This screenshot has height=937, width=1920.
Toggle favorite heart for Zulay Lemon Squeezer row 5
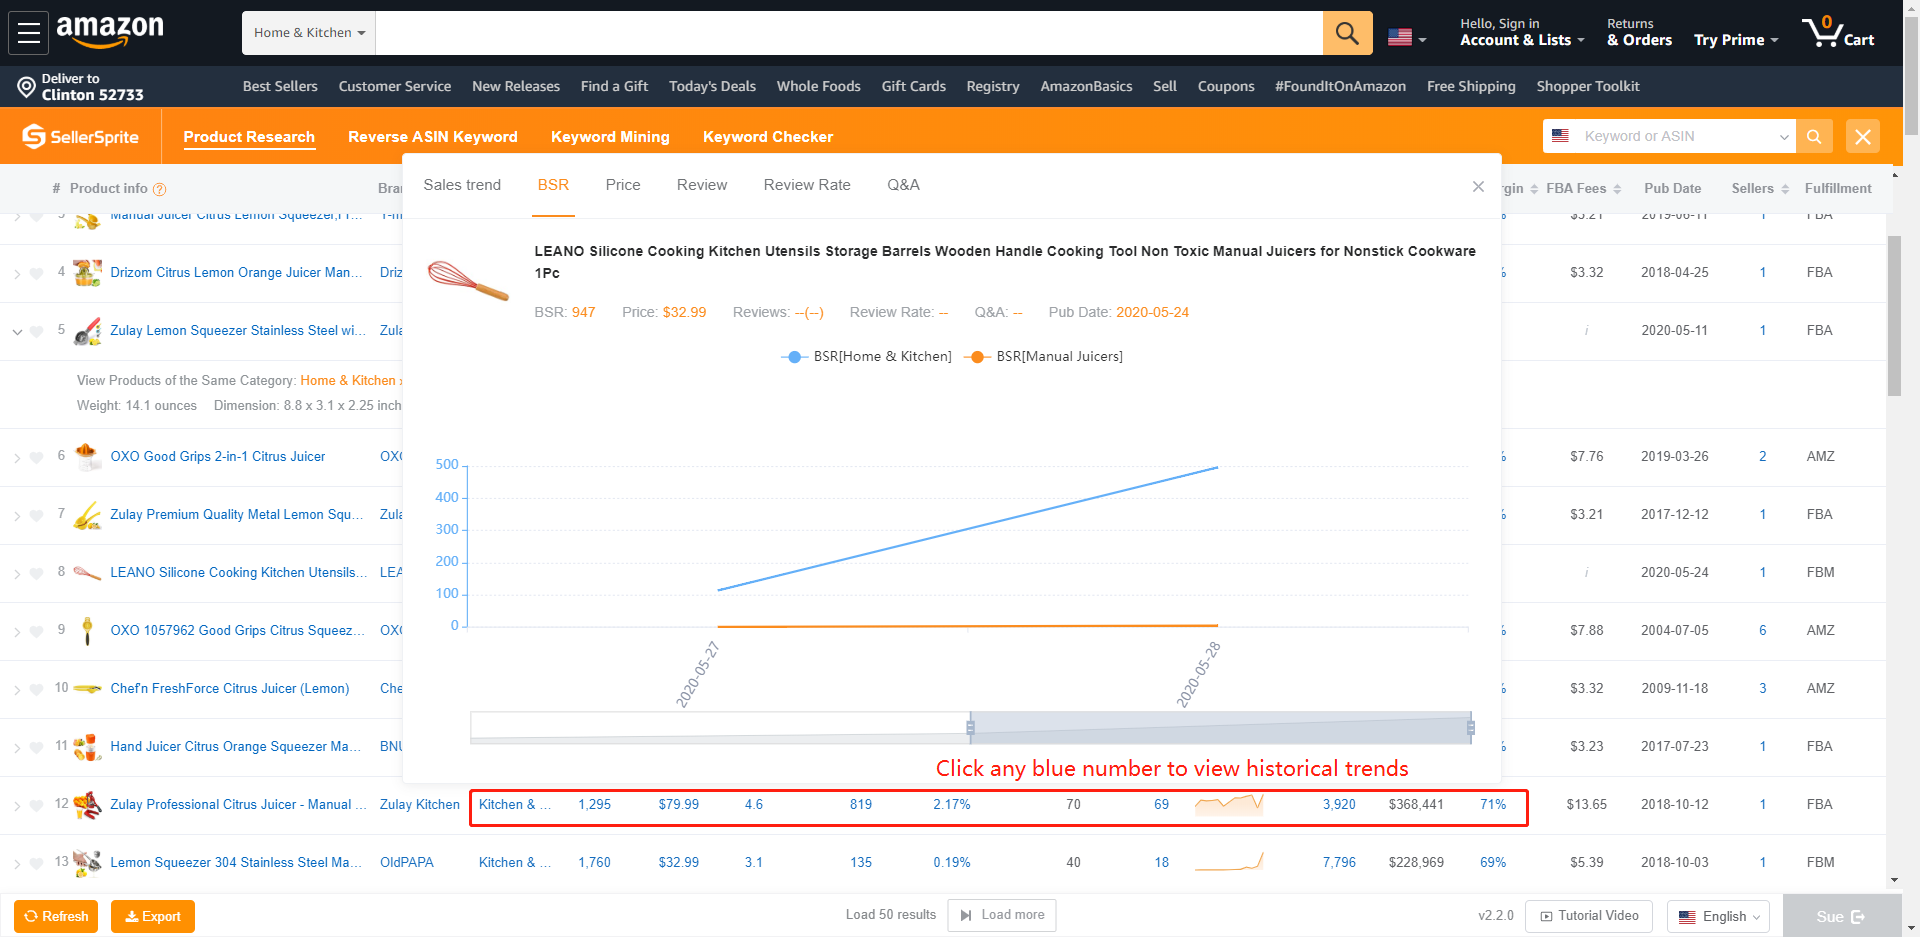point(37,331)
